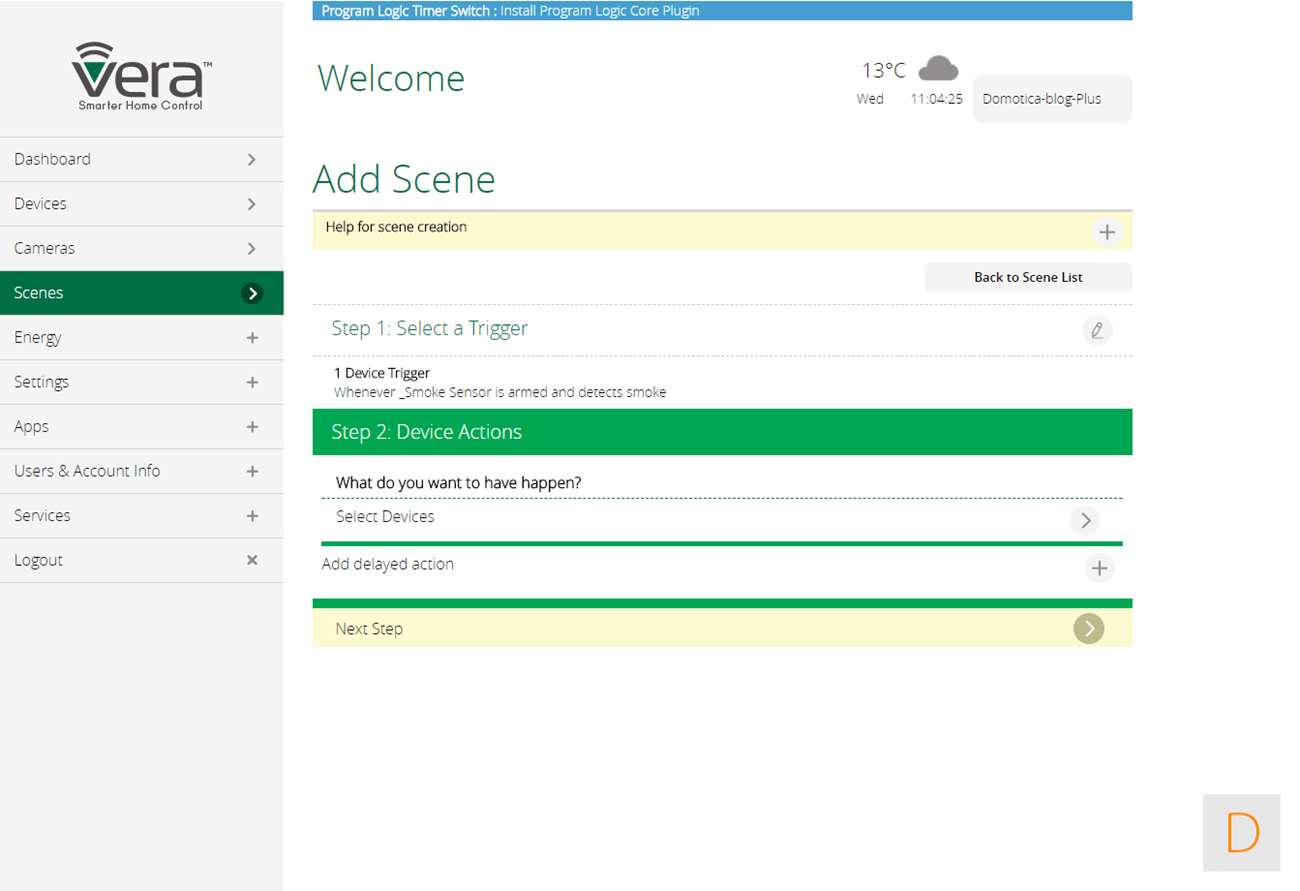The width and height of the screenshot is (1300, 891).
Task: Open Users & Account Info section
Action: 141,471
